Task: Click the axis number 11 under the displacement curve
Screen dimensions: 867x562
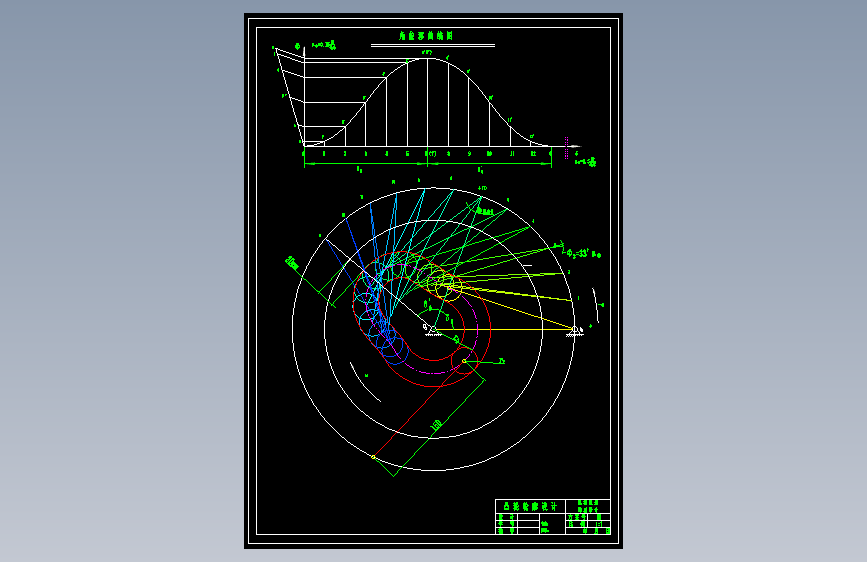Action: point(512,154)
